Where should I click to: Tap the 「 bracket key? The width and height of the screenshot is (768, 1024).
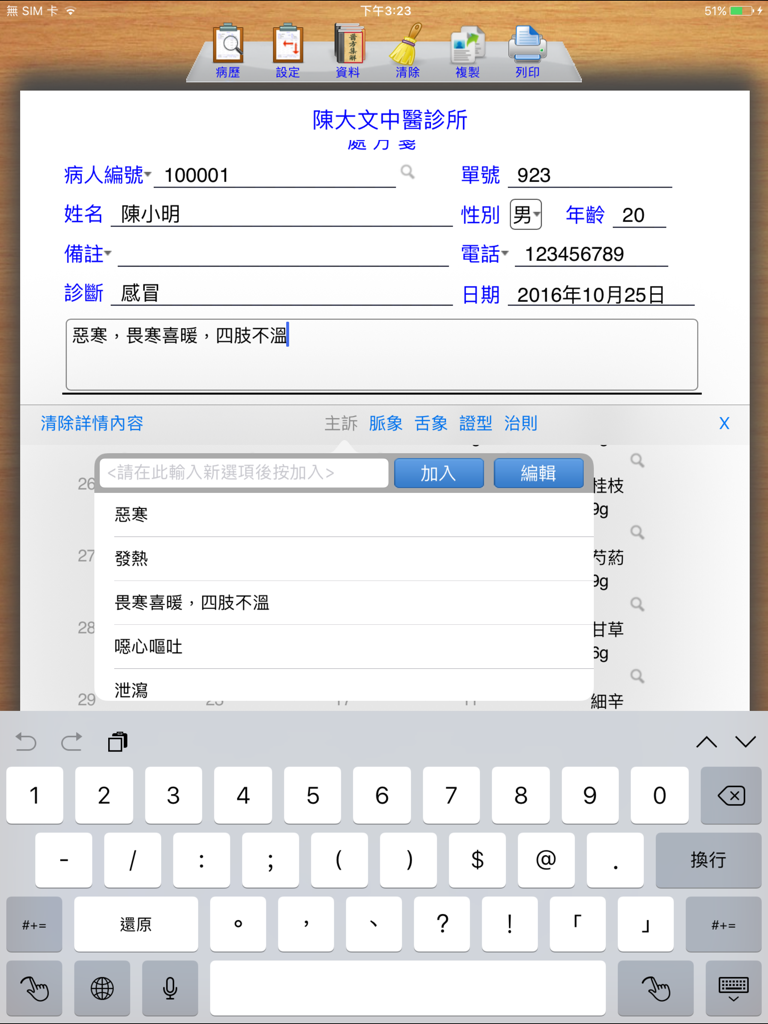point(577,924)
